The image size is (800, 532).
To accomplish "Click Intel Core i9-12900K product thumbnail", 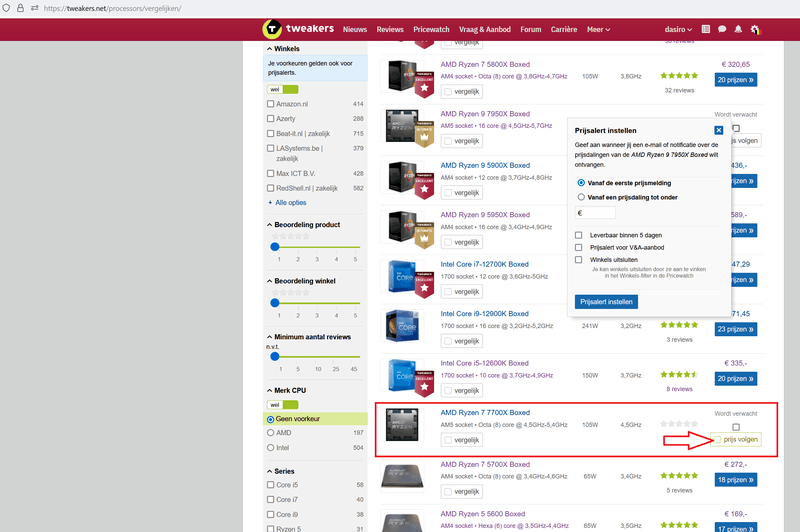I will 403,325.
